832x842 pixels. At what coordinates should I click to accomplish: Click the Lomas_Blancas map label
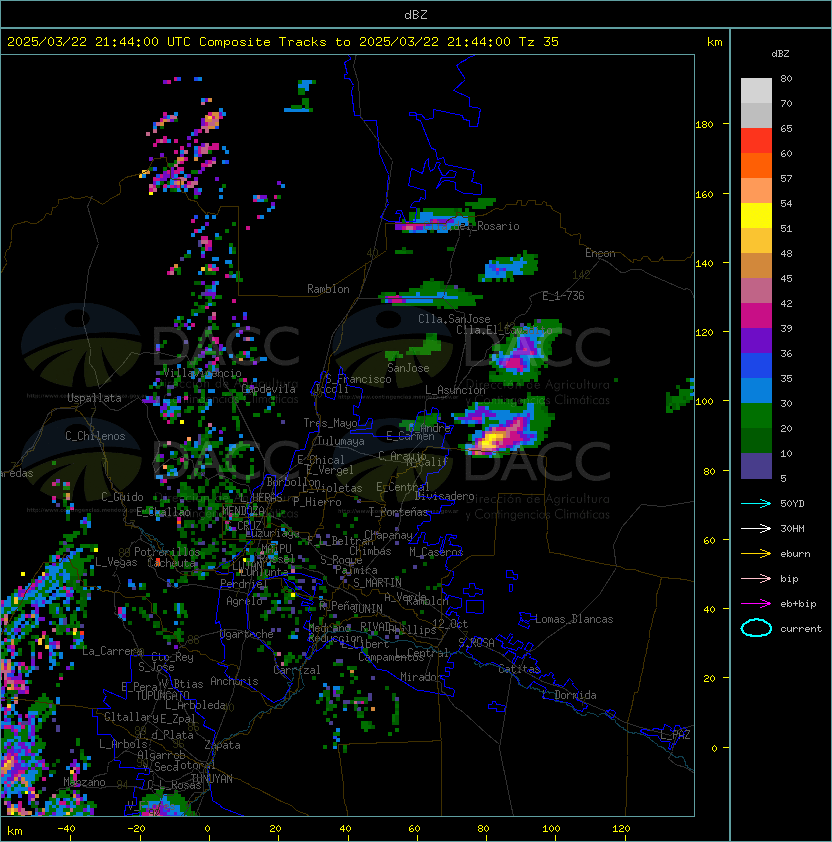574,619
